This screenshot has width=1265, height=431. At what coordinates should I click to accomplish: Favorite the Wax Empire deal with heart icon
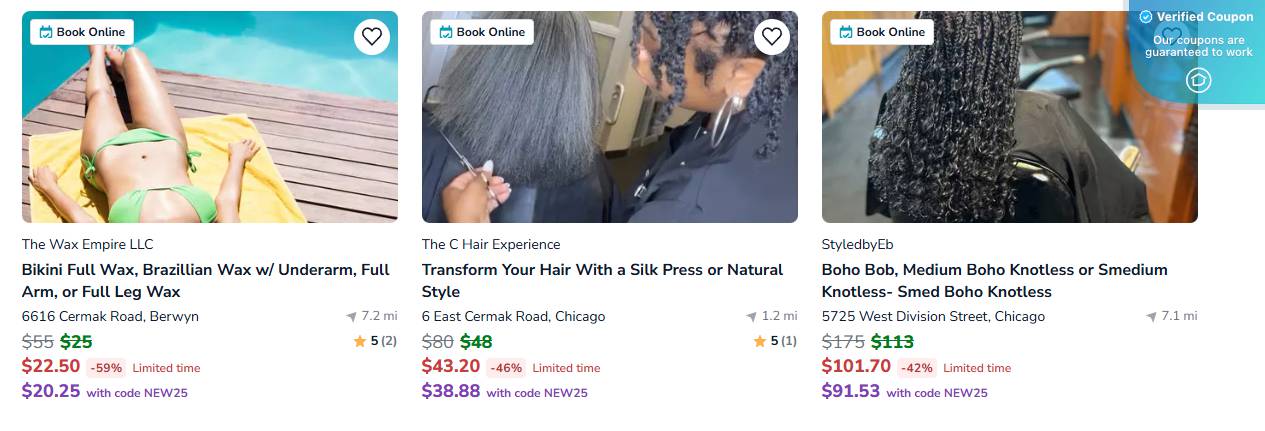(372, 37)
